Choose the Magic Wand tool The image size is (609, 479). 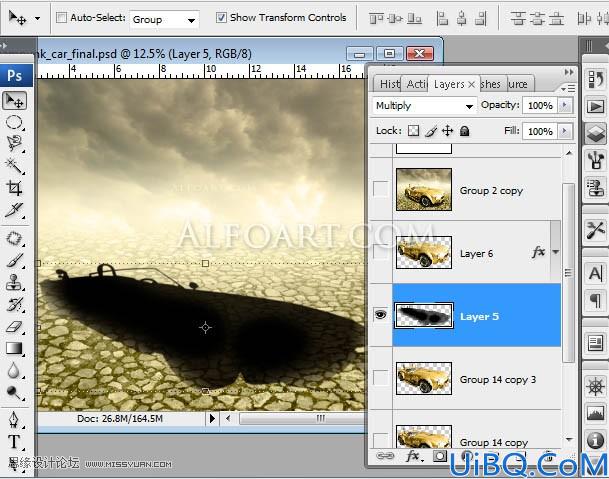pyautogui.click(x=14, y=166)
